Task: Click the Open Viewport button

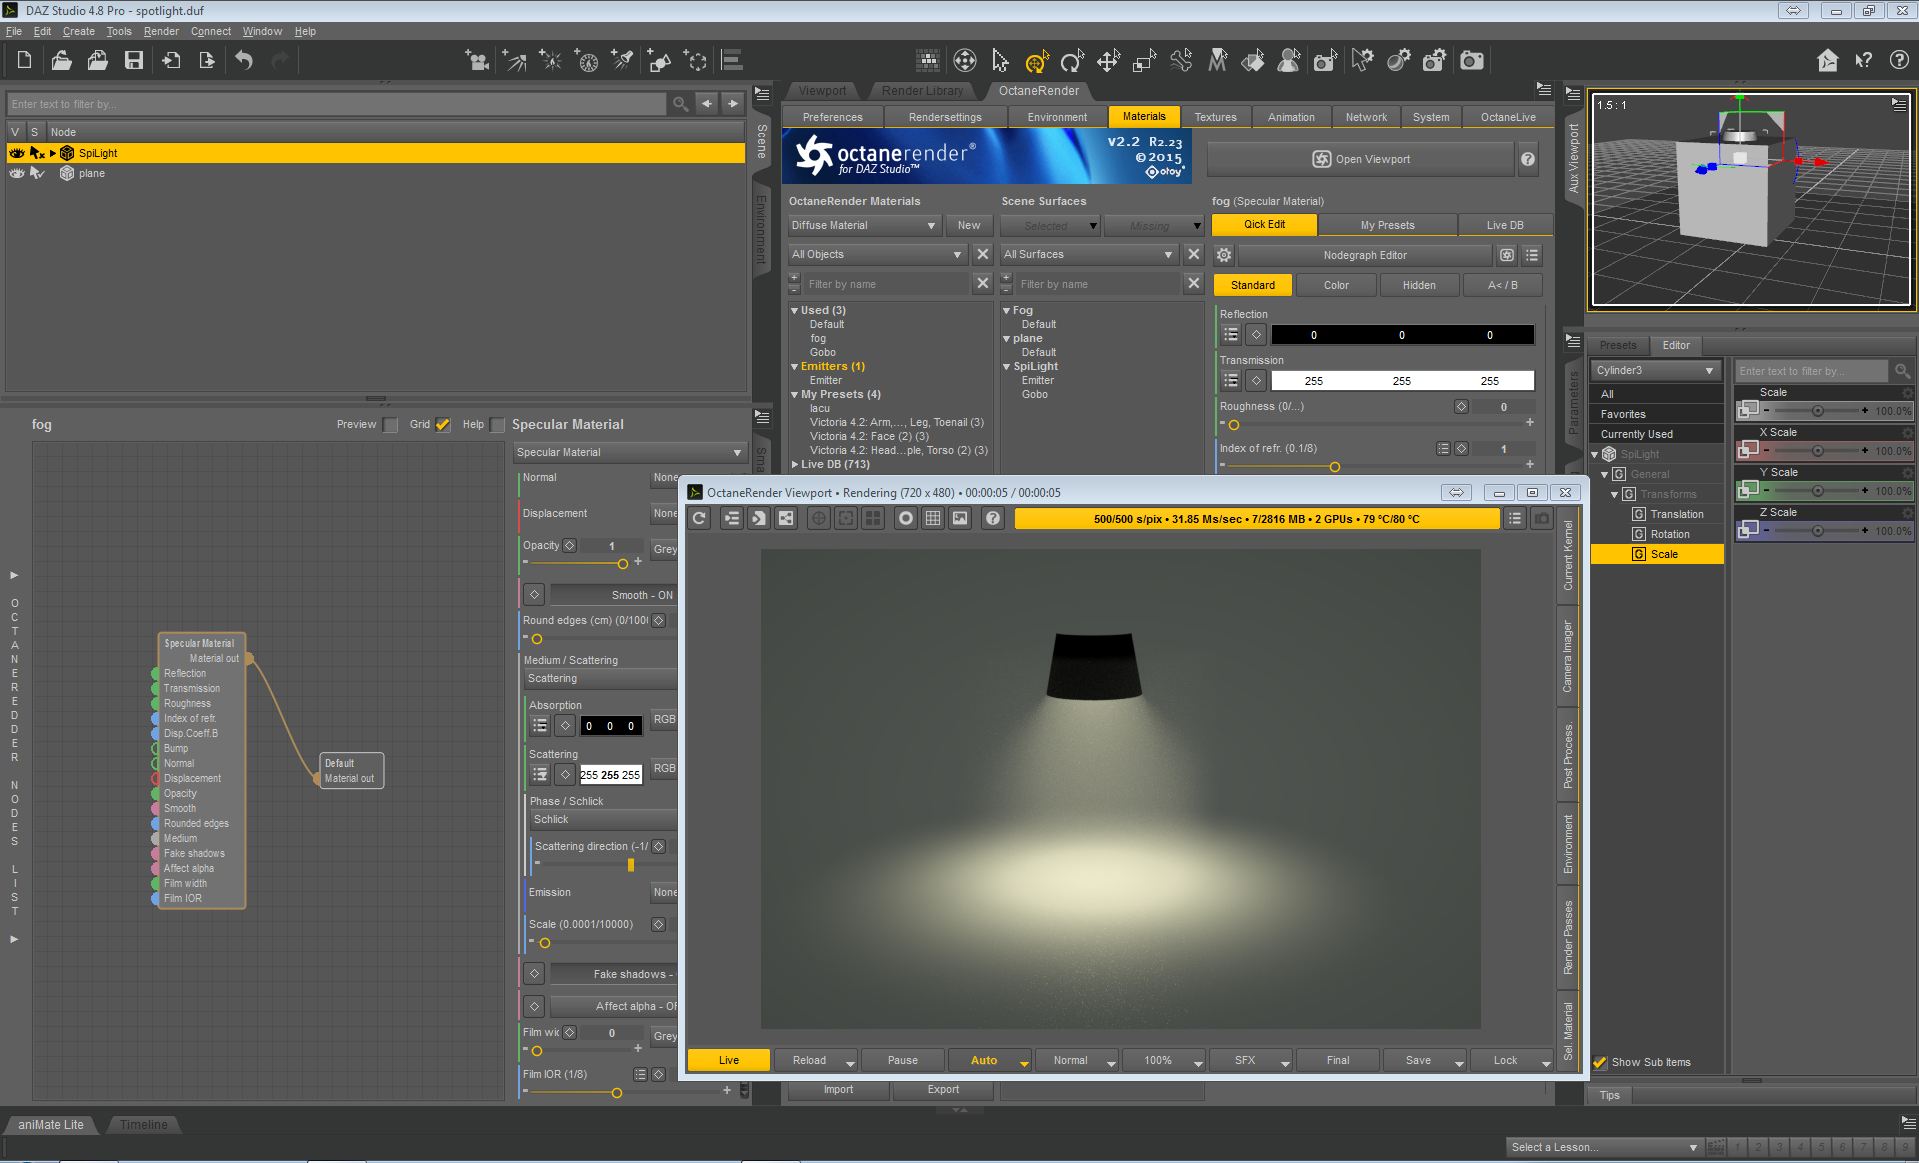Action: pyautogui.click(x=1361, y=159)
